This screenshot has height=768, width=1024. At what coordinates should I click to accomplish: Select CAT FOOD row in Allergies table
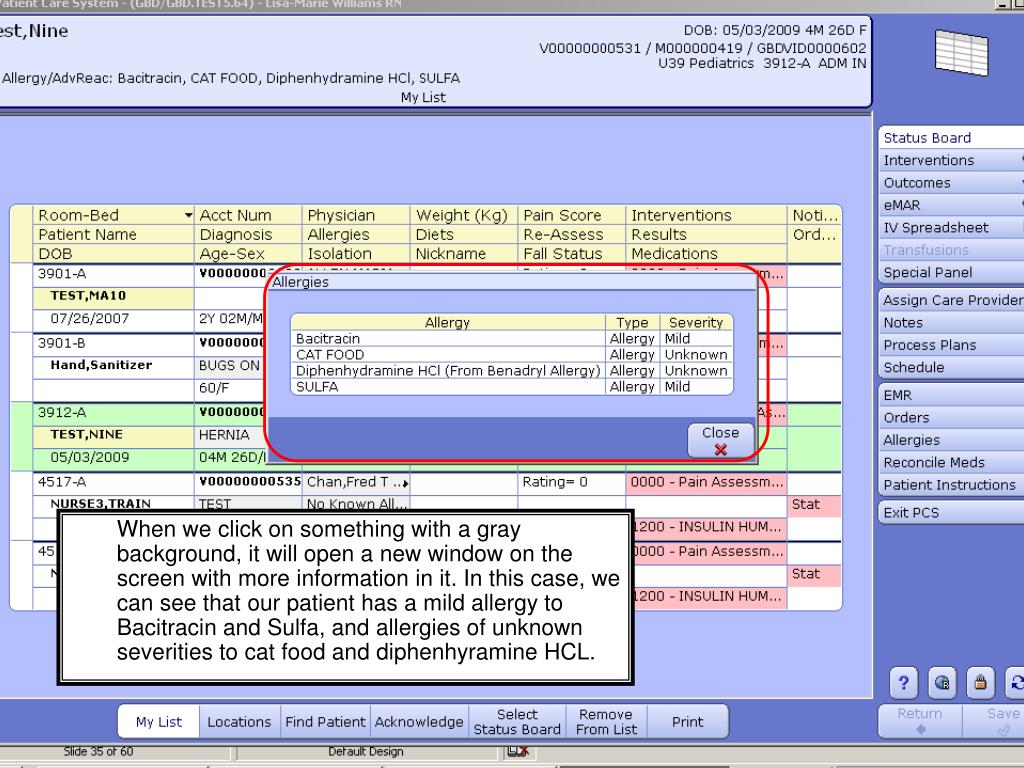coord(512,355)
